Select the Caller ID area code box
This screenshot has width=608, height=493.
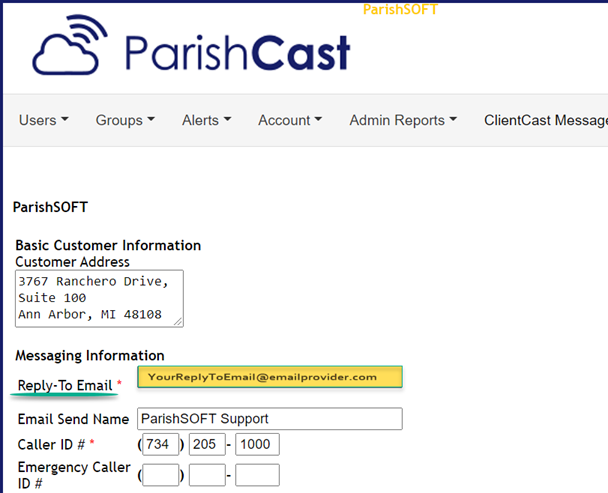(161, 444)
